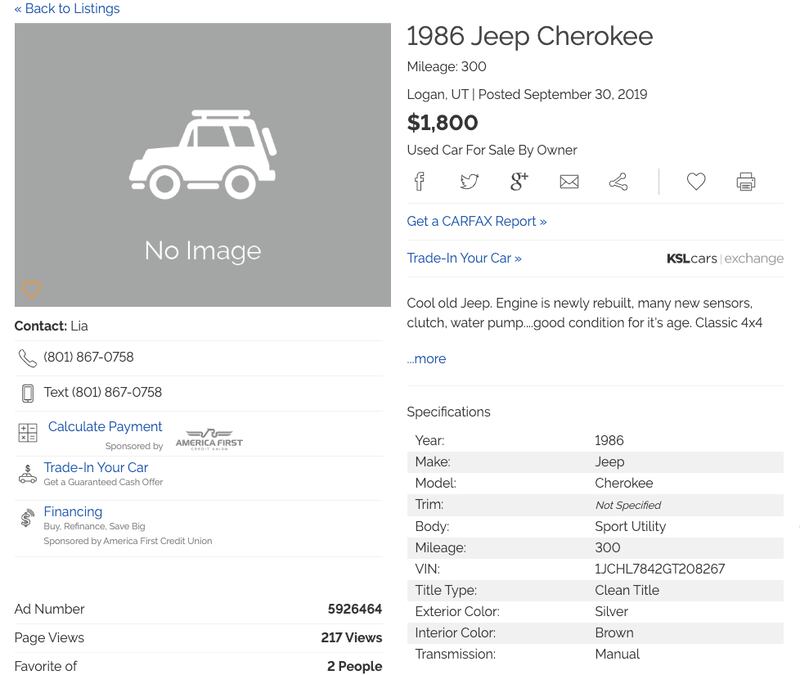800x675 pixels.
Task: Click the KSL cars exchange logo
Action: coord(725,258)
